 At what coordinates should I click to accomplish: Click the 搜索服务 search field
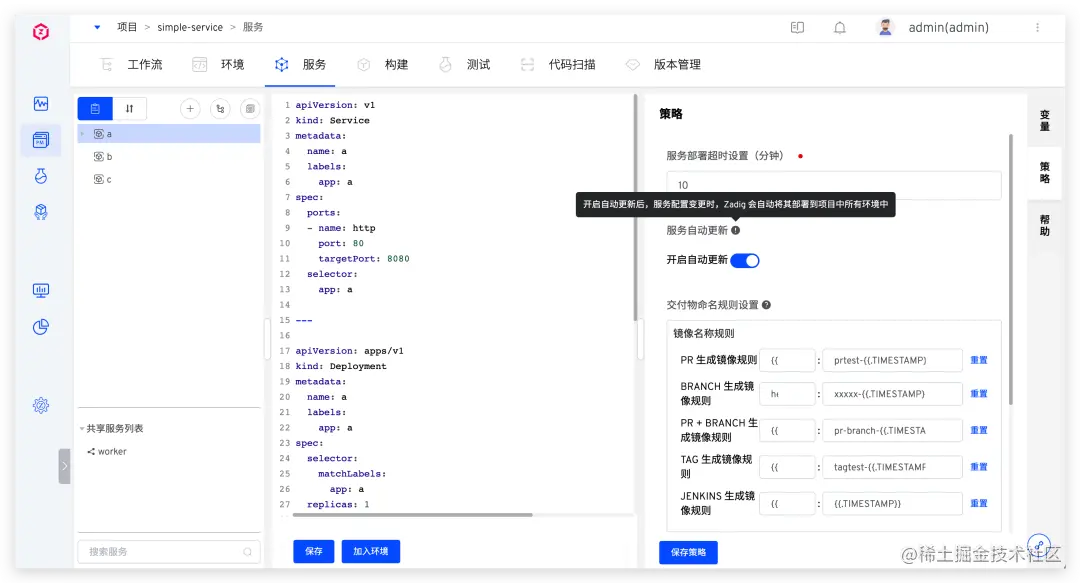(168, 551)
